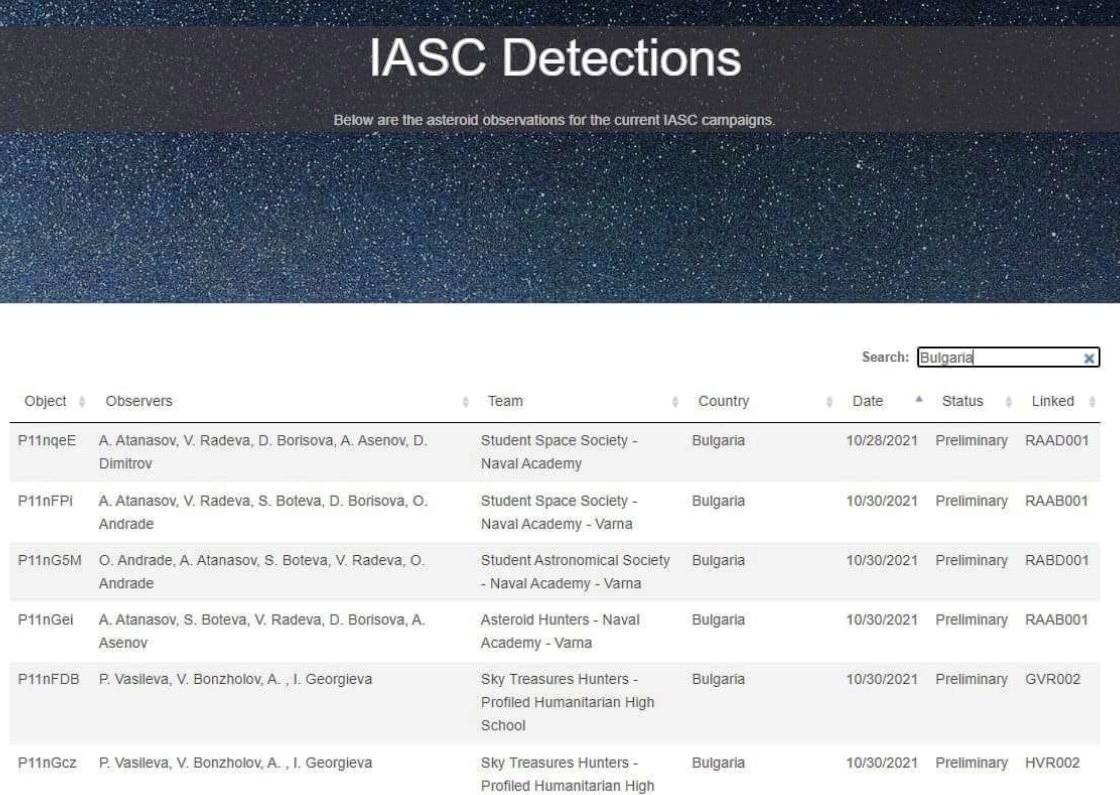This screenshot has height=795, width=1120.
Task: Click the sort arrows icon beside Status
Action: point(1009,402)
